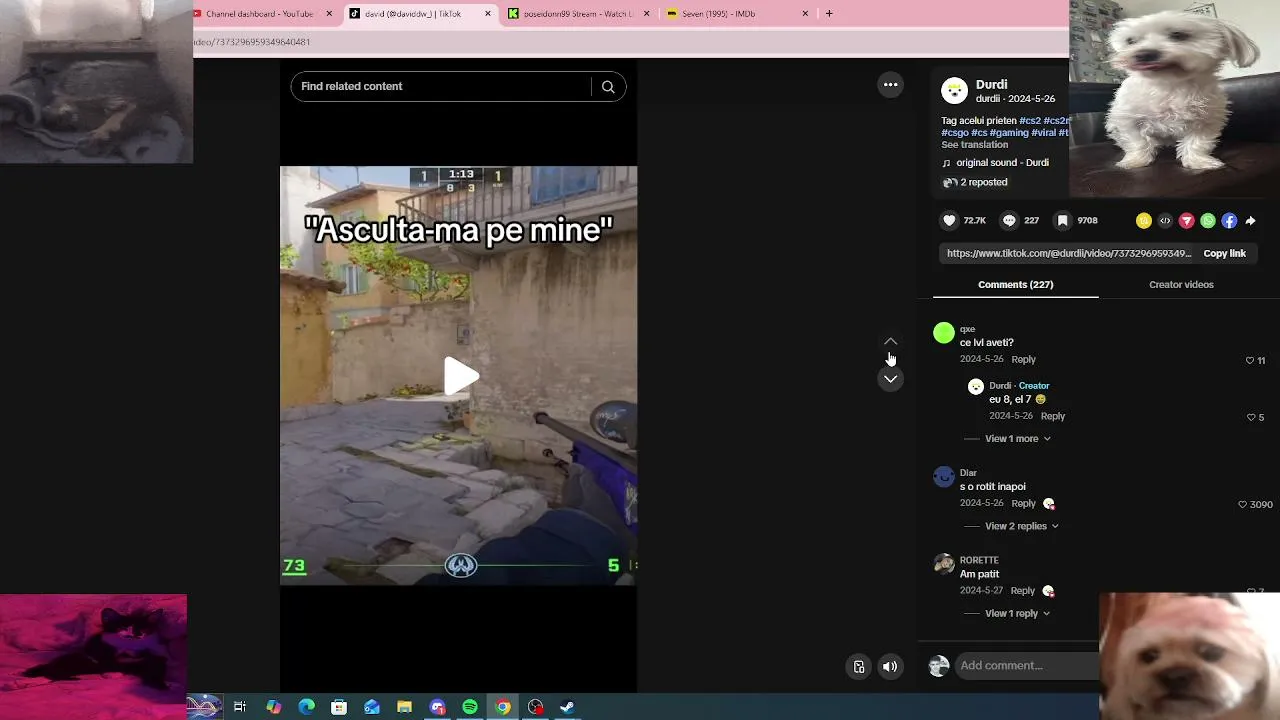Click the tiktok.com video URL text

click(1069, 254)
